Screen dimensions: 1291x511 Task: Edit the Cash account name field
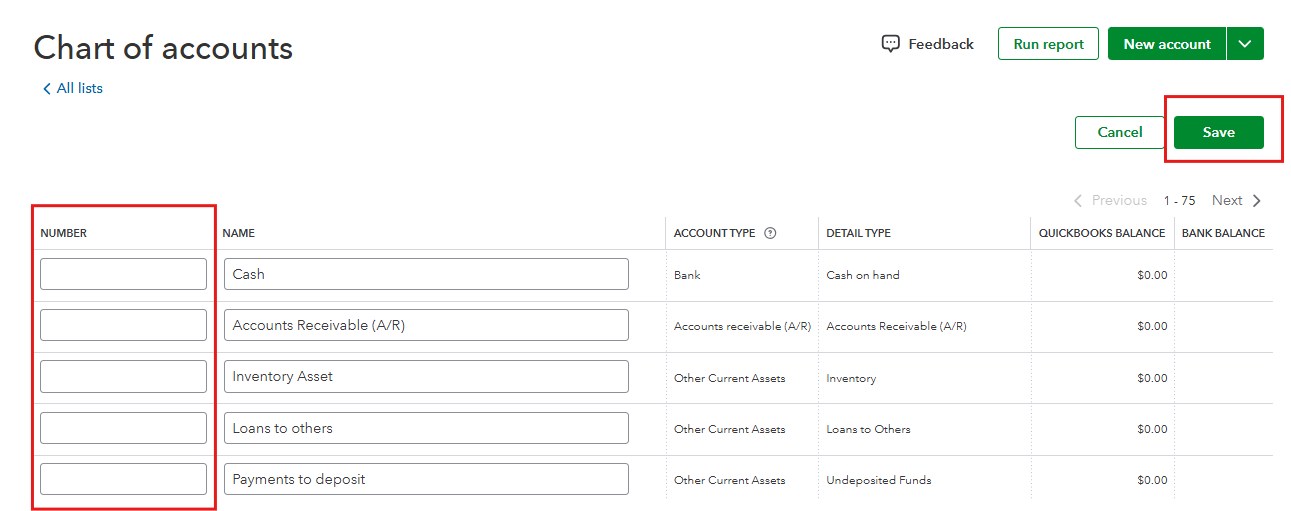(x=426, y=274)
